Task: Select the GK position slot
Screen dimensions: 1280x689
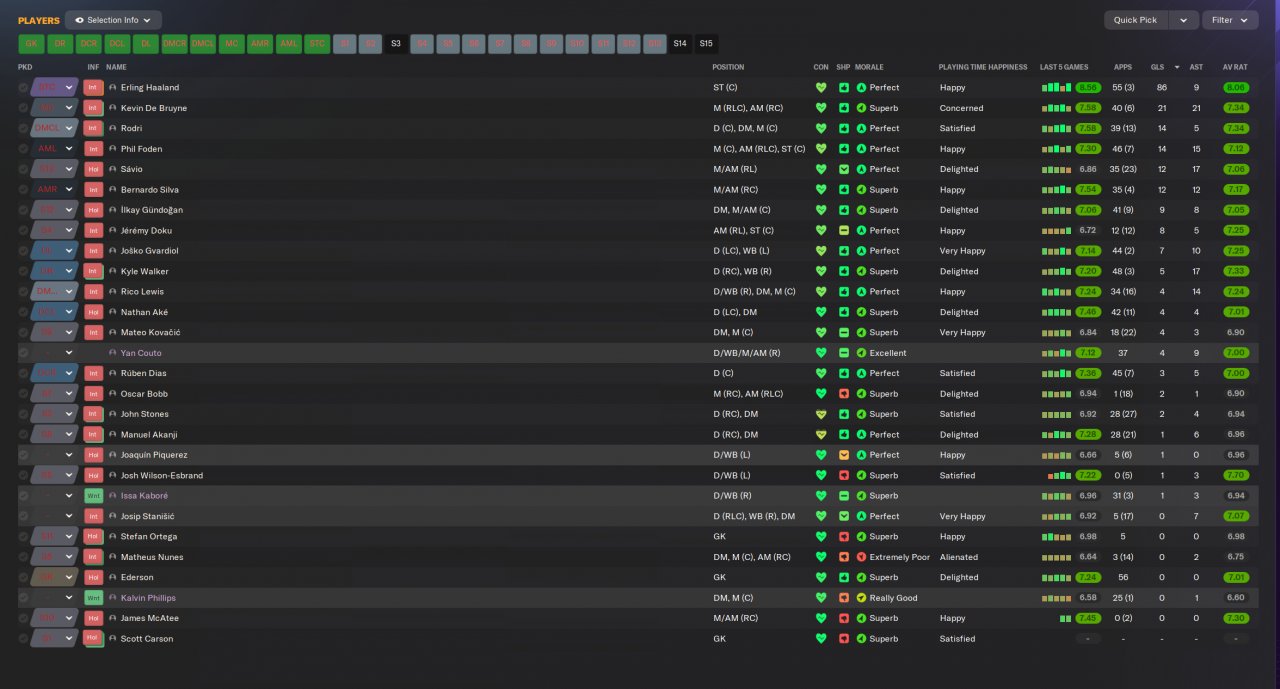Action: [x=31, y=44]
